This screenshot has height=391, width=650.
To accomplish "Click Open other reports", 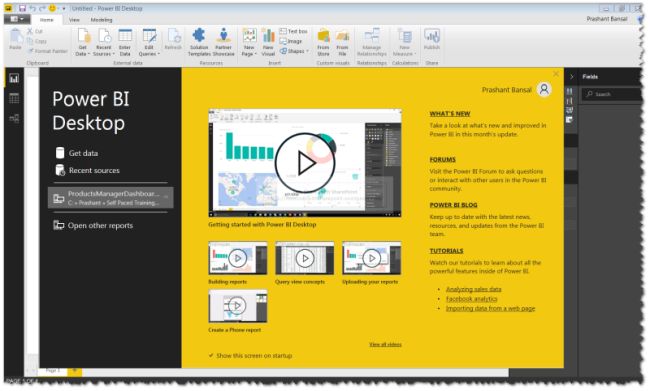I will point(93,226).
